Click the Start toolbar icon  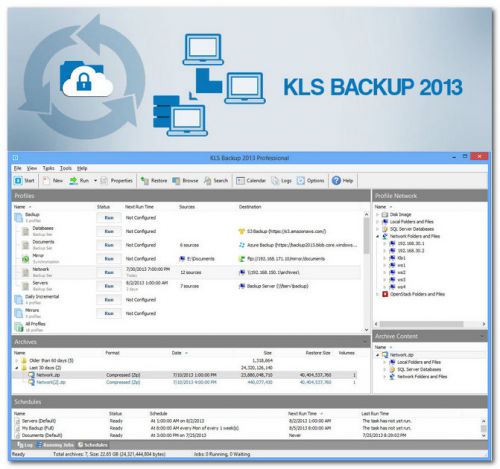click(18, 180)
